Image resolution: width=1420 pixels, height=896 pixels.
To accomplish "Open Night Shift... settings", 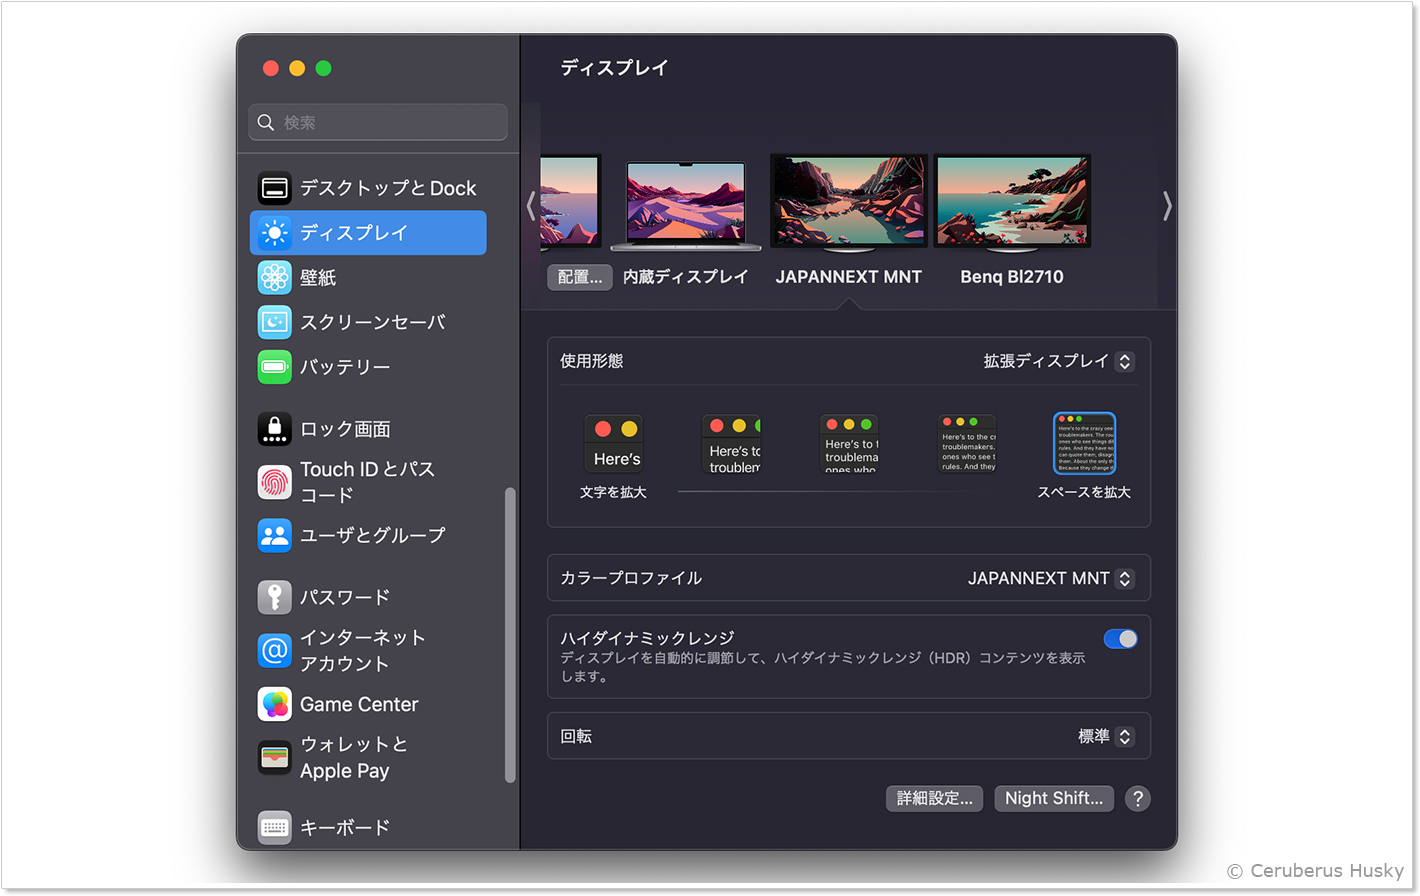I will pyautogui.click(x=1054, y=798).
